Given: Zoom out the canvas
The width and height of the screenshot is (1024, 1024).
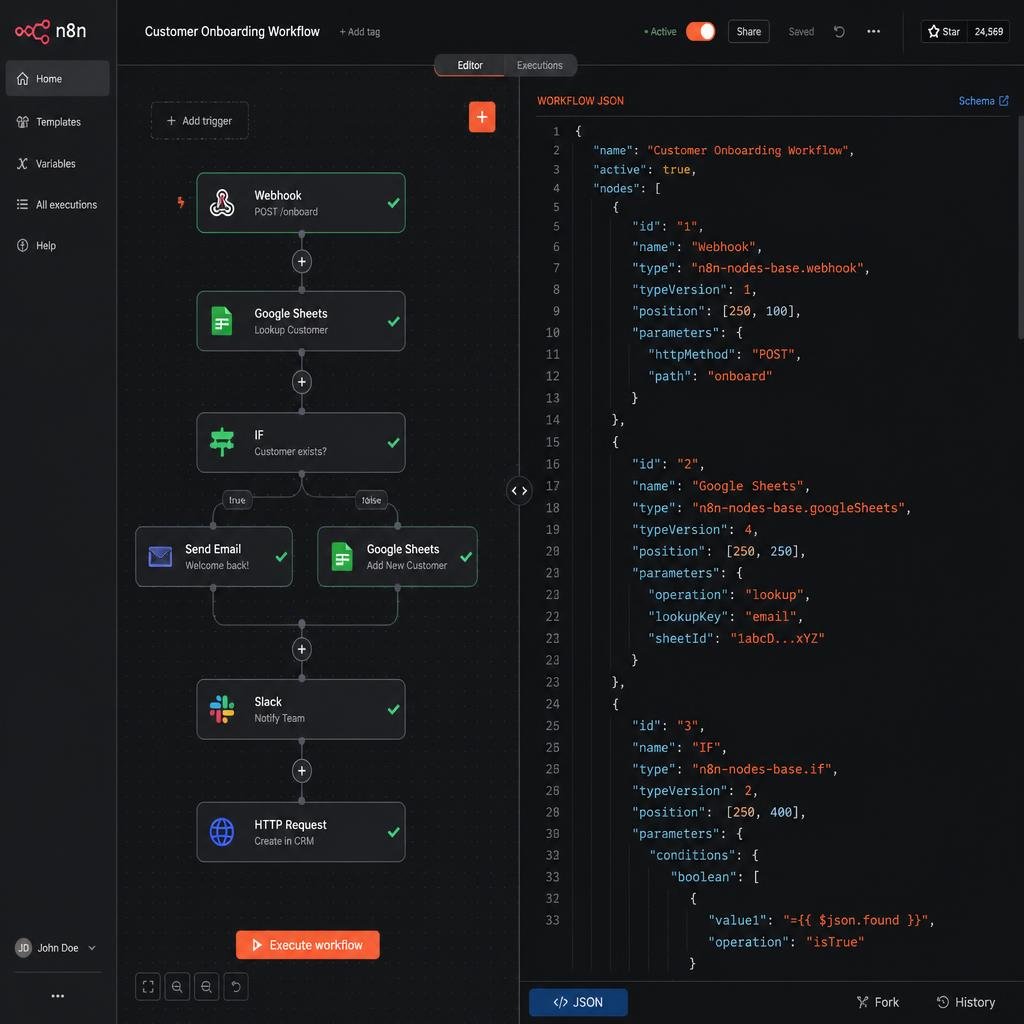Looking at the screenshot, I should click(206, 987).
